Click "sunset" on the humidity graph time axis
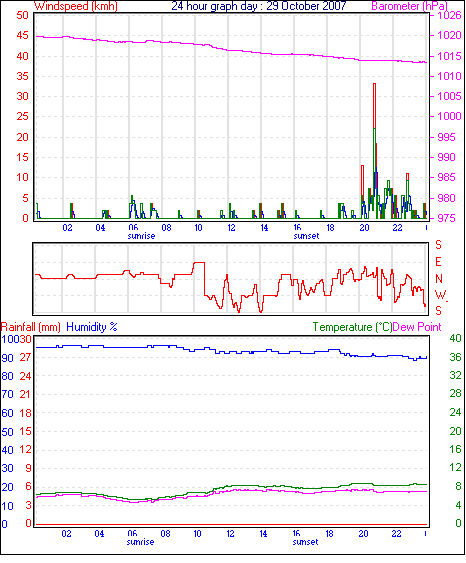Screen dimensions: 466x563 (x=305, y=542)
